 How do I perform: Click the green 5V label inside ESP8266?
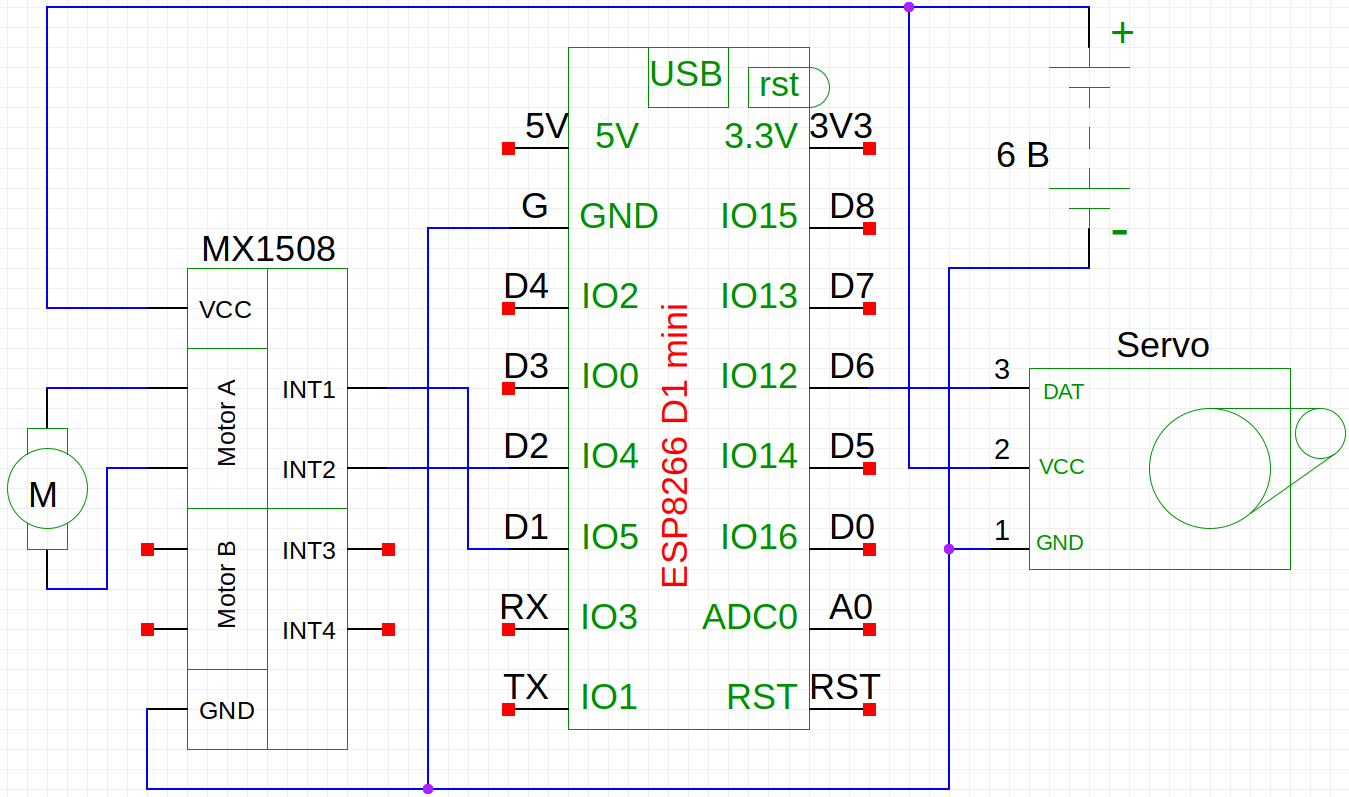[616, 136]
